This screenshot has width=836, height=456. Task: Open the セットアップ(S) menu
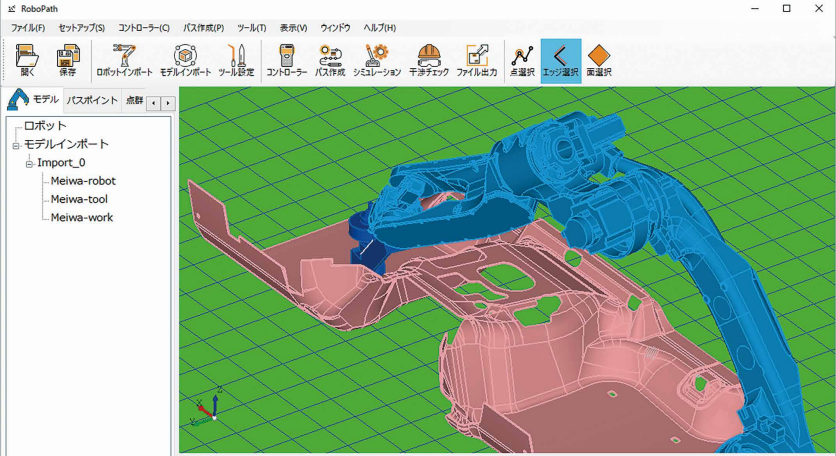click(x=82, y=28)
